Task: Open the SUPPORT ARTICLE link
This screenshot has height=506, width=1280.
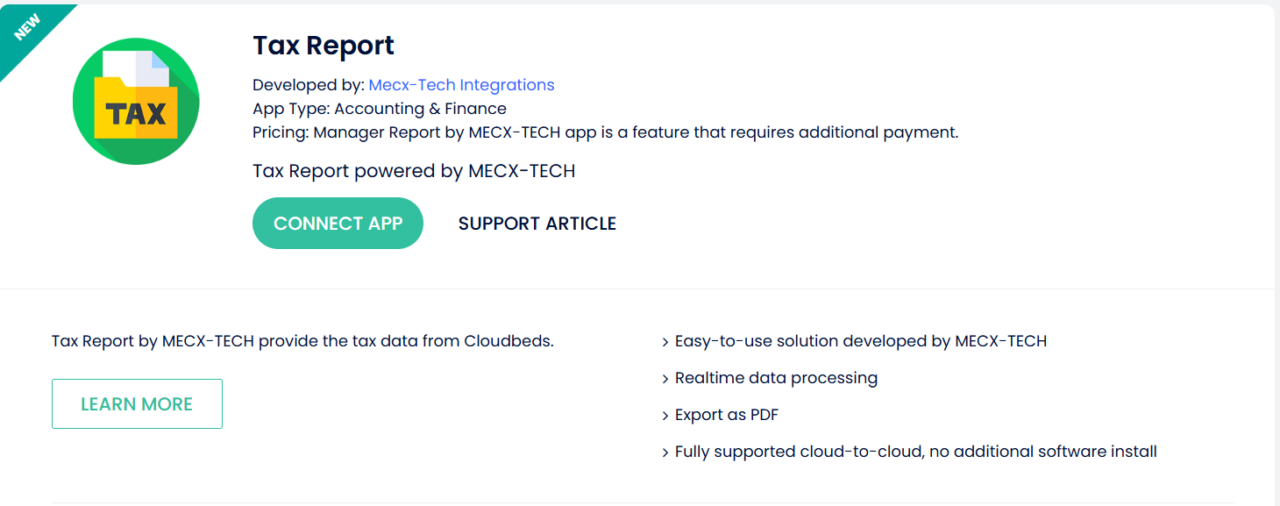Action: tap(537, 223)
